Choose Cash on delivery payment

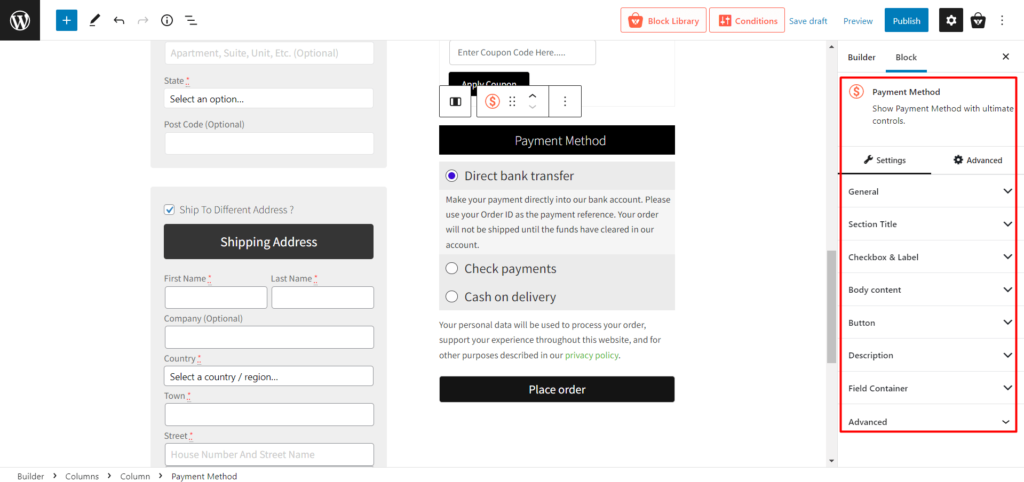pyautogui.click(x=452, y=297)
